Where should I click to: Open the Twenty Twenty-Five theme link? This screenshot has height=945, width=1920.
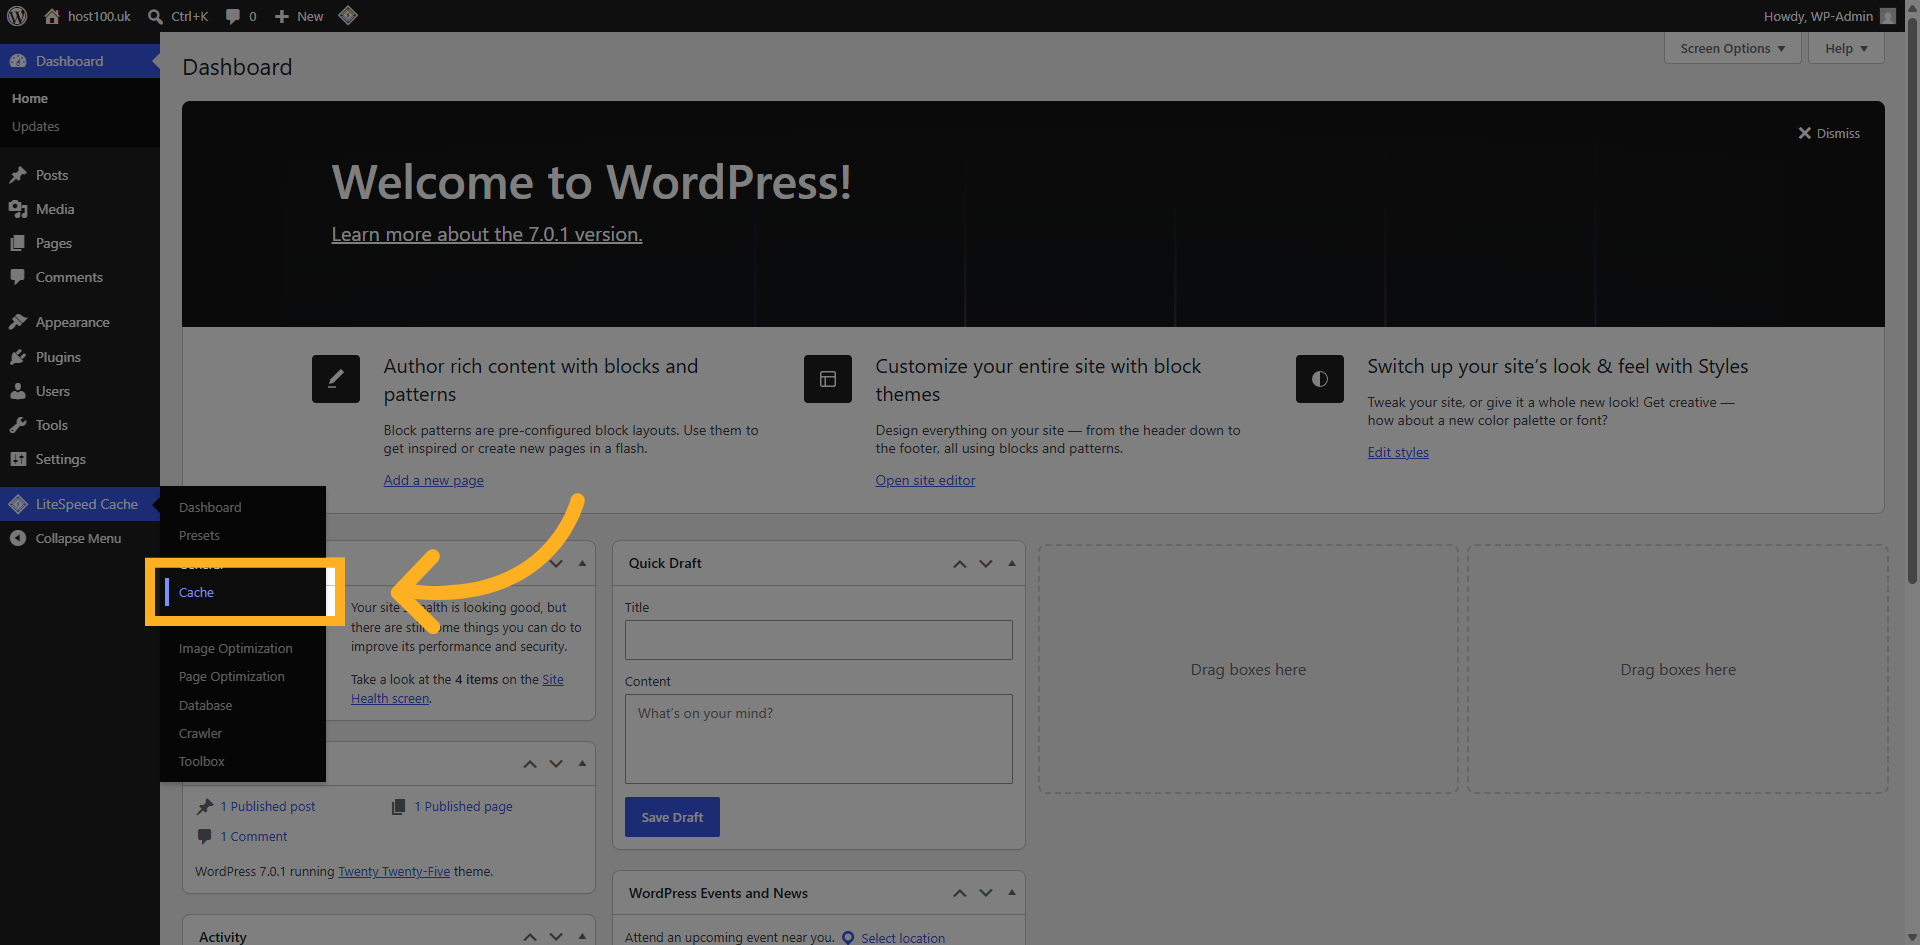click(x=394, y=871)
